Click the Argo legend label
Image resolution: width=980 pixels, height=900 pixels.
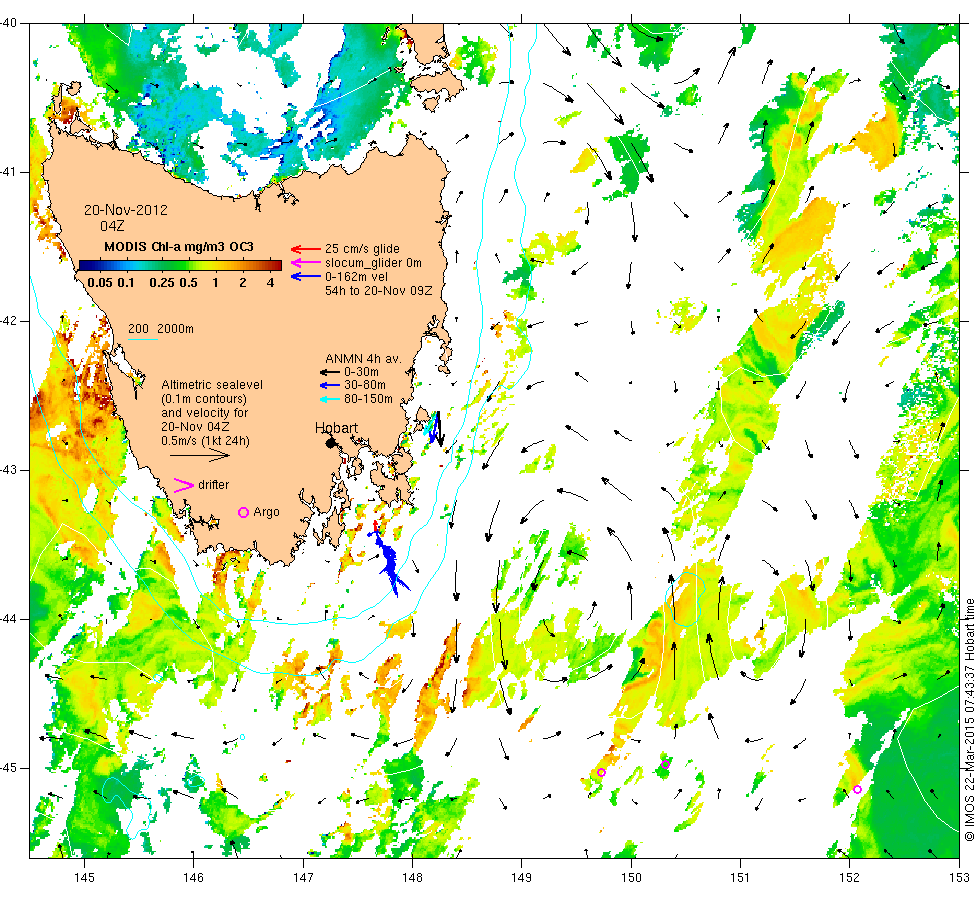click(266, 512)
